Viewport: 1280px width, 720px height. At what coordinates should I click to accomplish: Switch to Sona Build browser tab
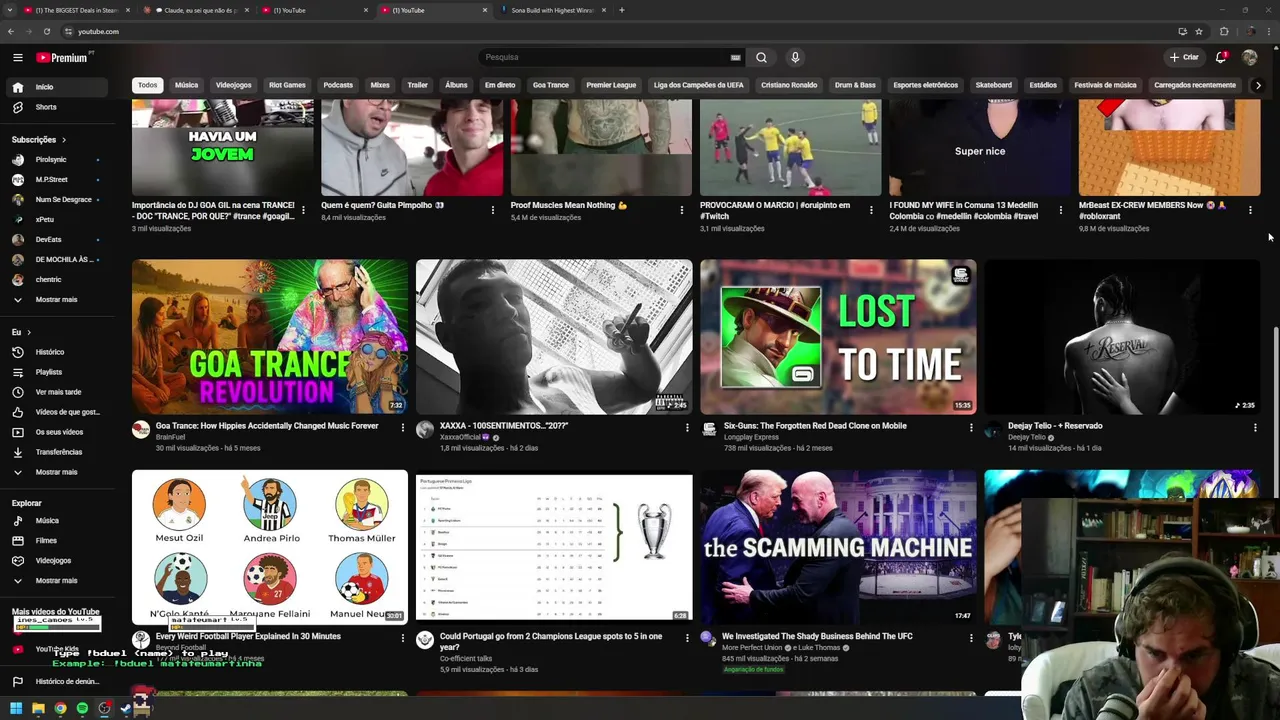[x=552, y=10]
